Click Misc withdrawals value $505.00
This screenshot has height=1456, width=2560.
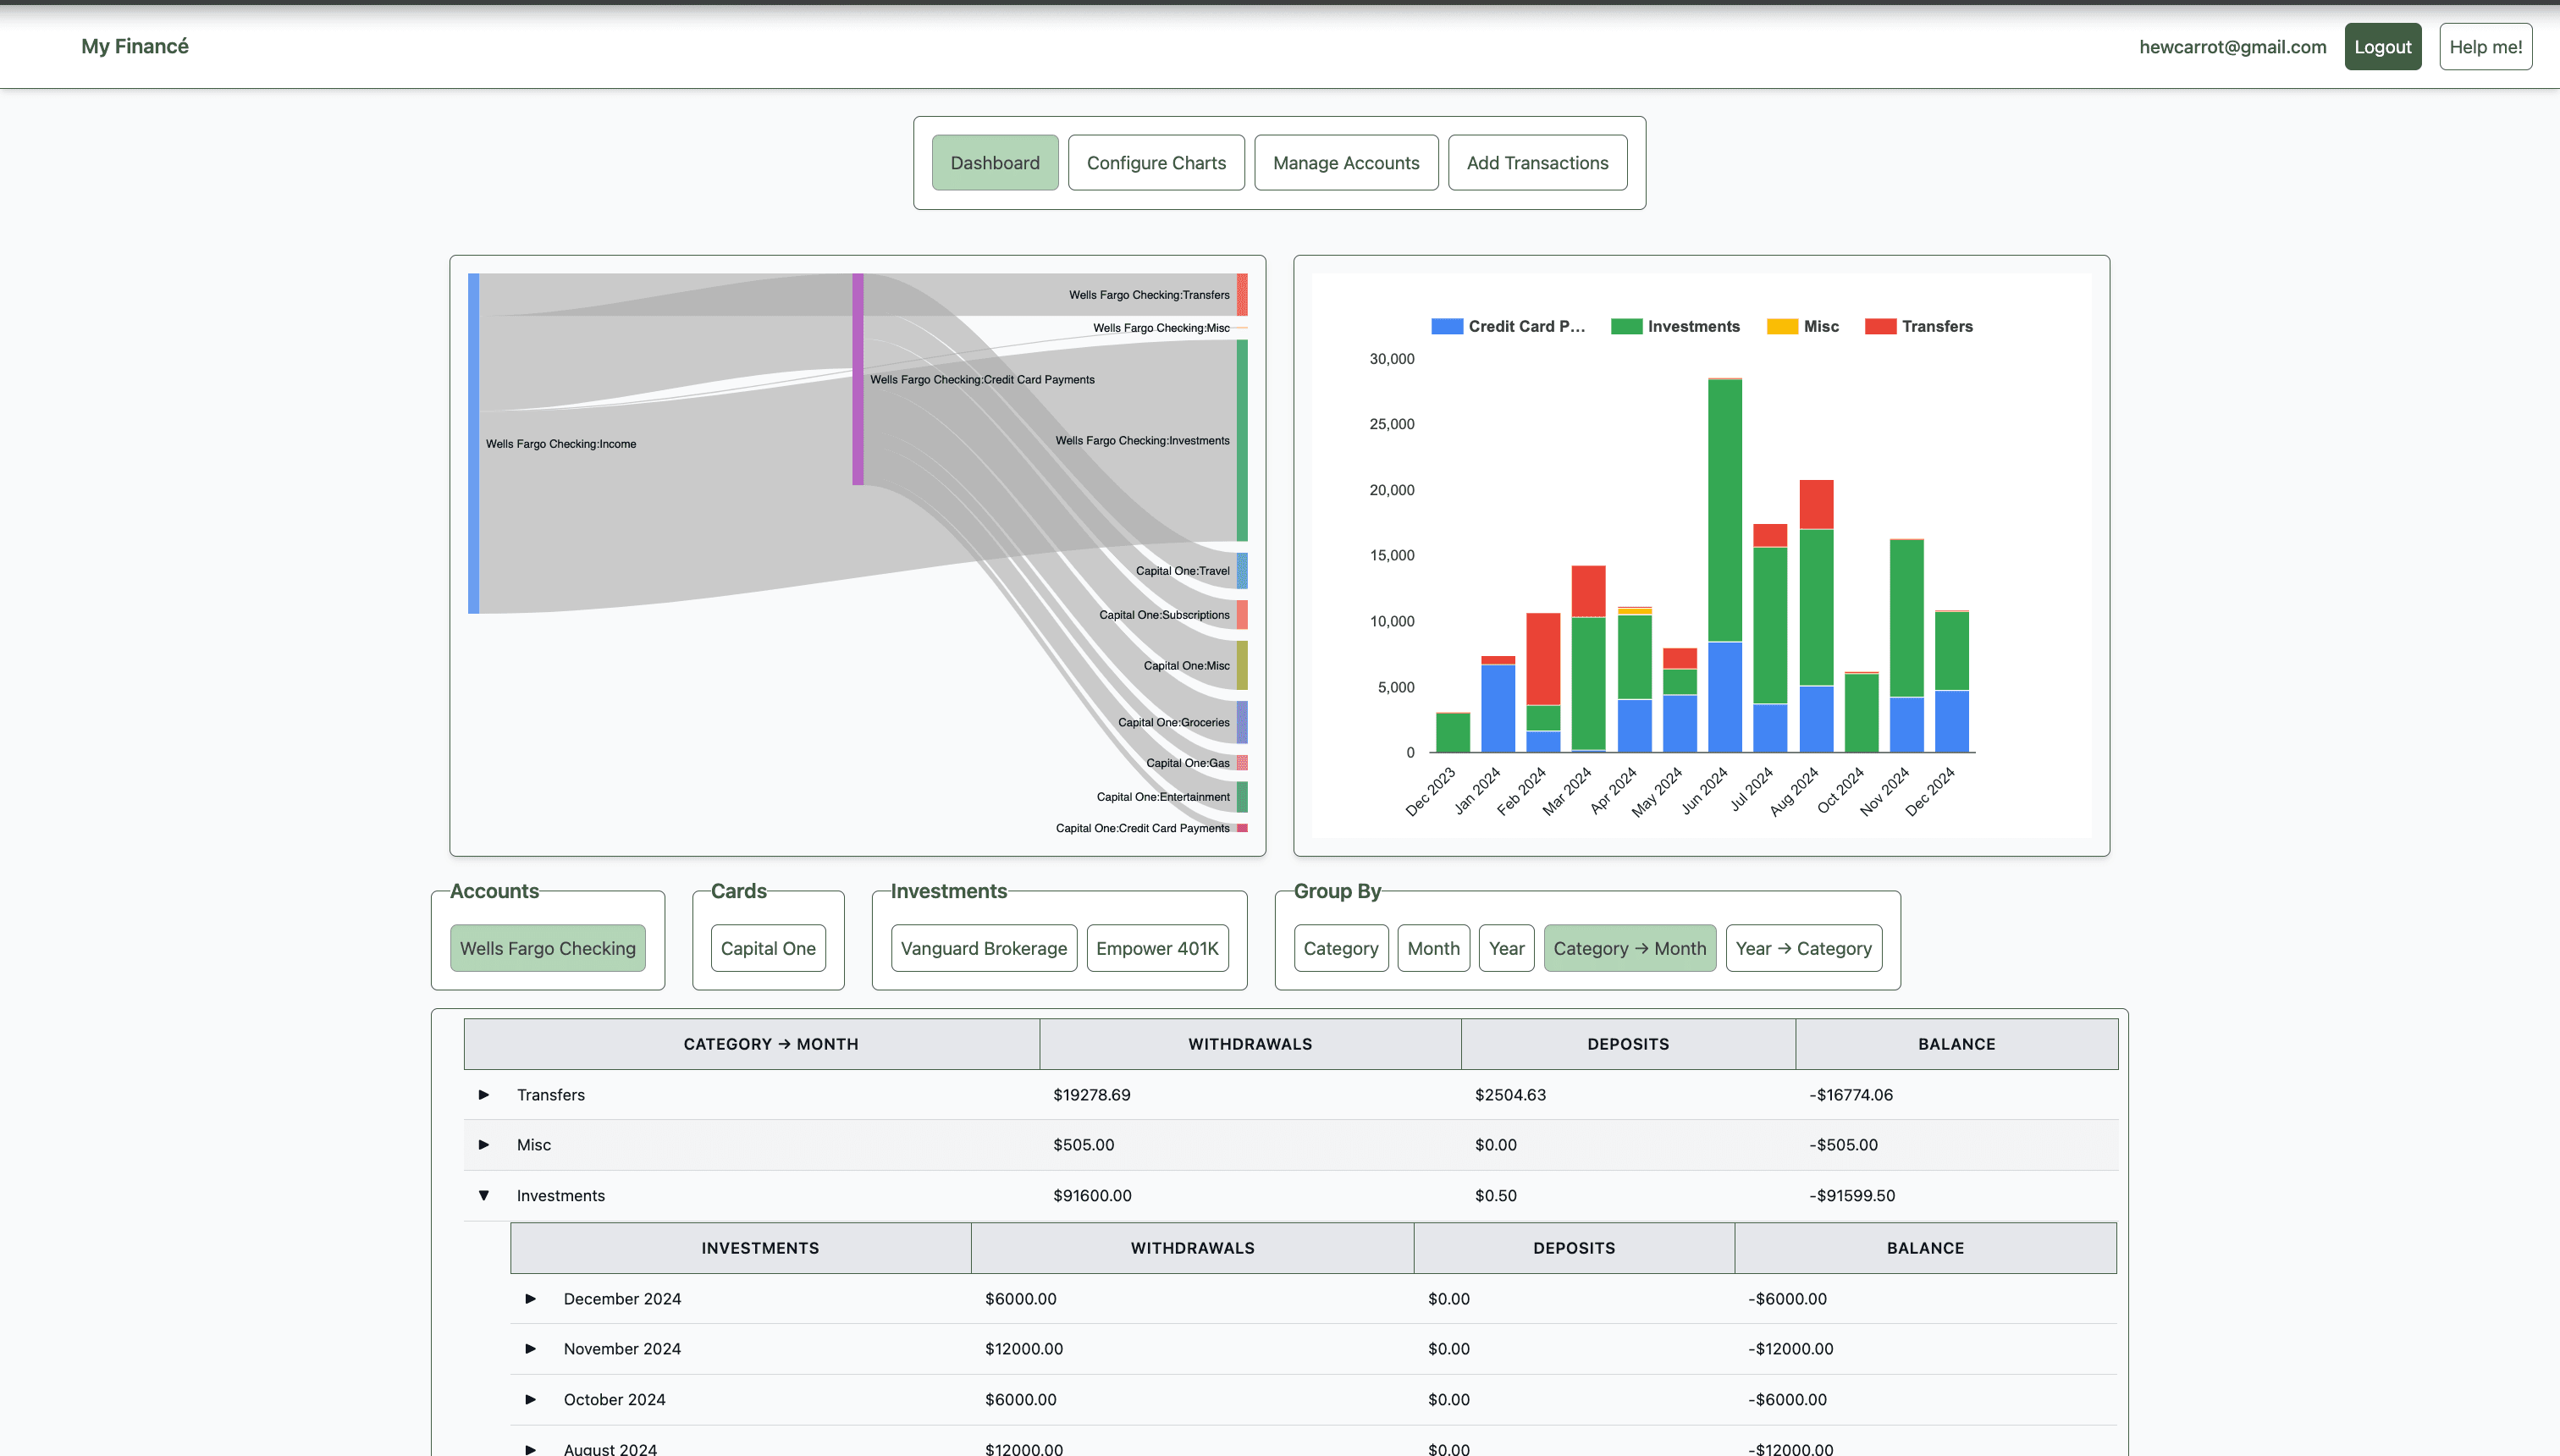coord(1083,1145)
